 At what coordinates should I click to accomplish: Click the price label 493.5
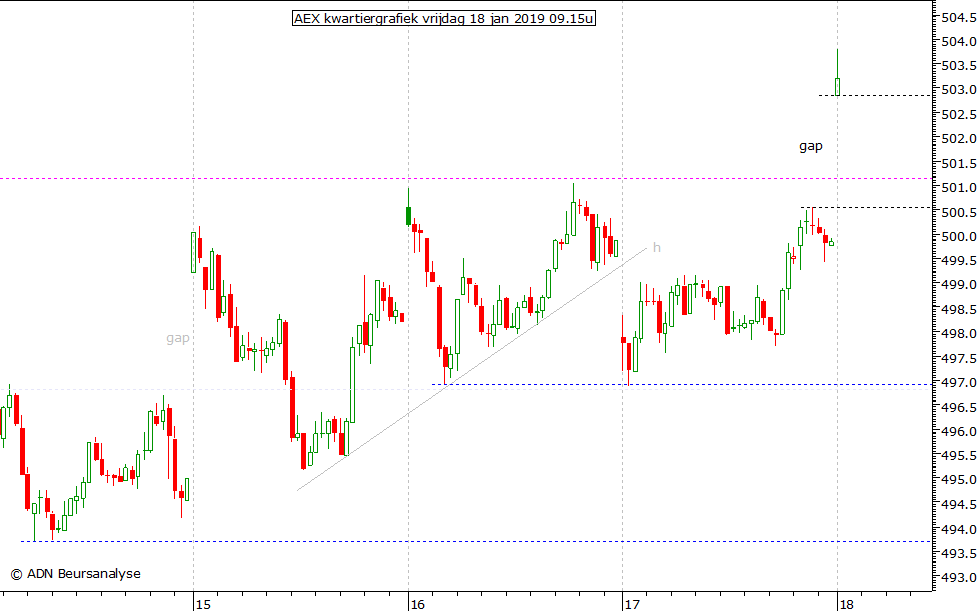(x=959, y=554)
